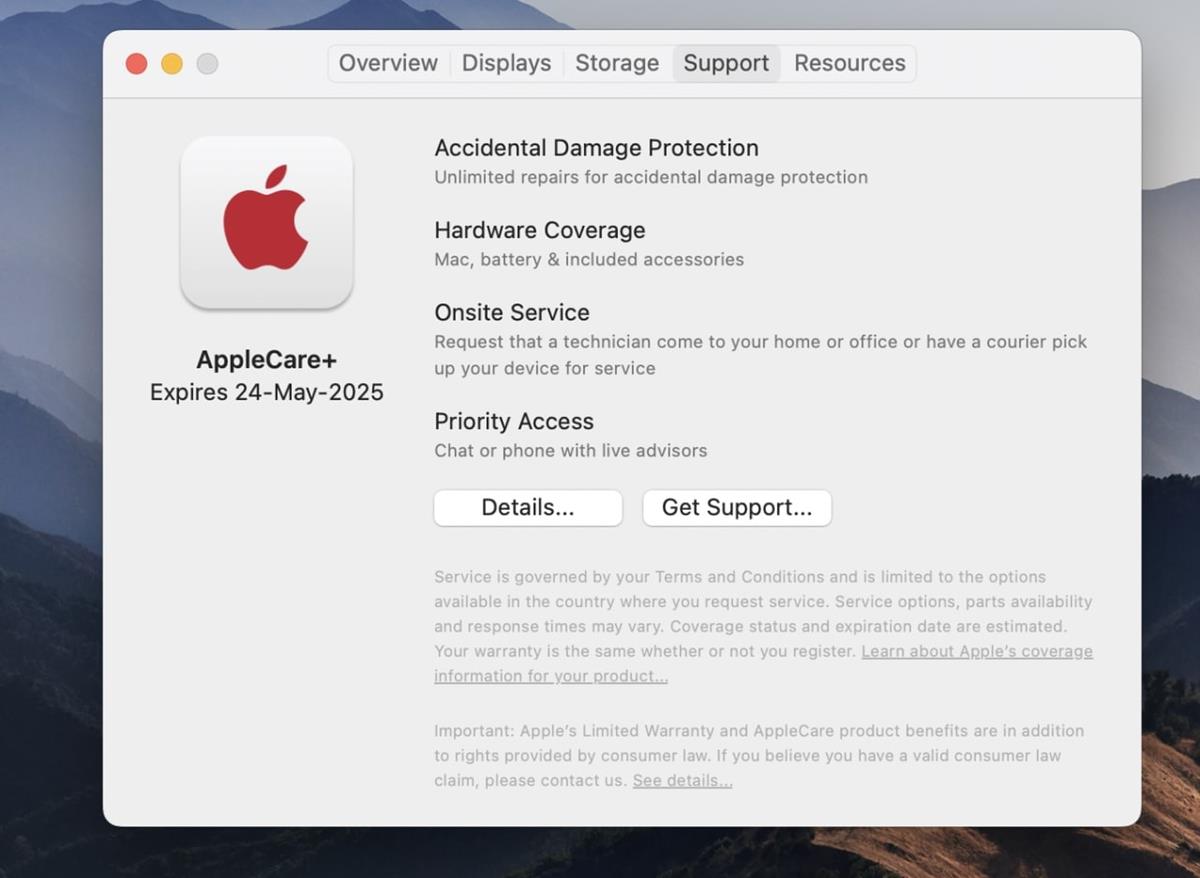Click See details link about consumer law
The image size is (1200, 878).
682,780
